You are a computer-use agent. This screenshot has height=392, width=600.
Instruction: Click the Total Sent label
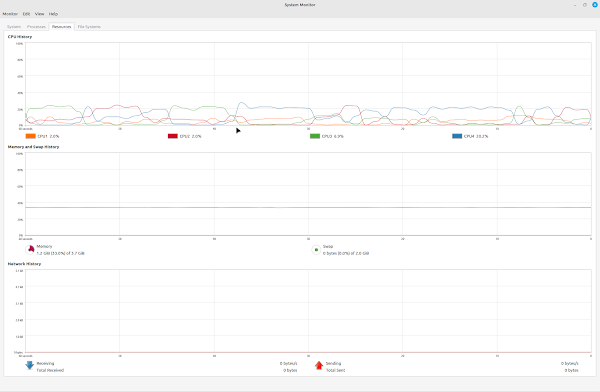pos(336,371)
